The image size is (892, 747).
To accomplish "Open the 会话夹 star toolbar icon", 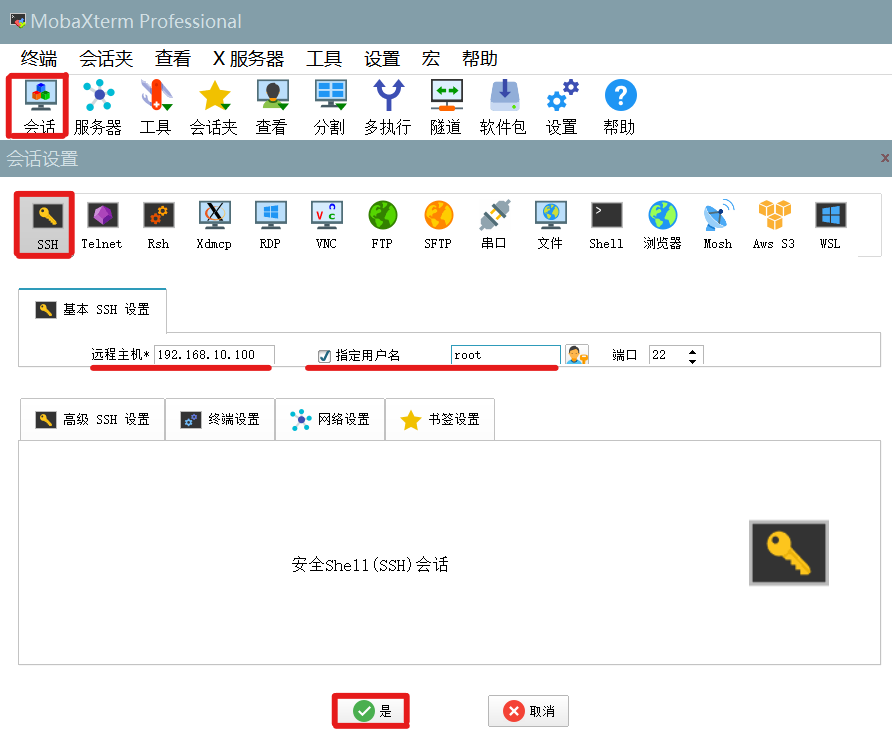I will pyautogui.click(x=213, y=107).
